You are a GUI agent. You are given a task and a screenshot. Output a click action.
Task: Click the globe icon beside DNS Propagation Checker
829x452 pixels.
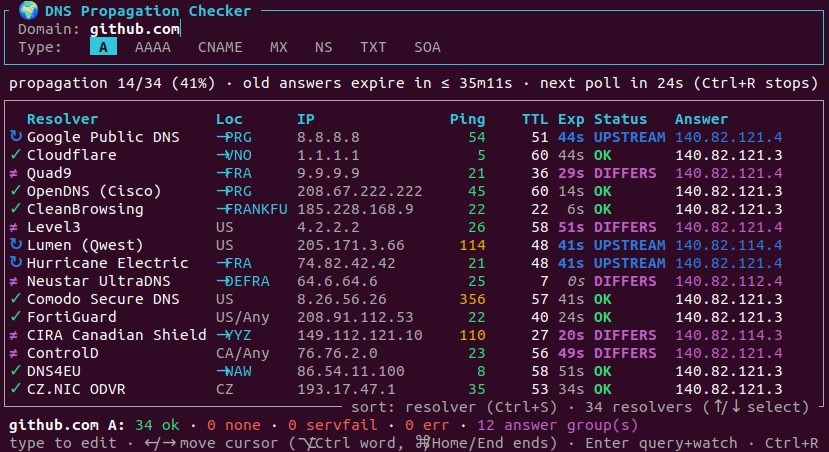click(x=28, y=10)
